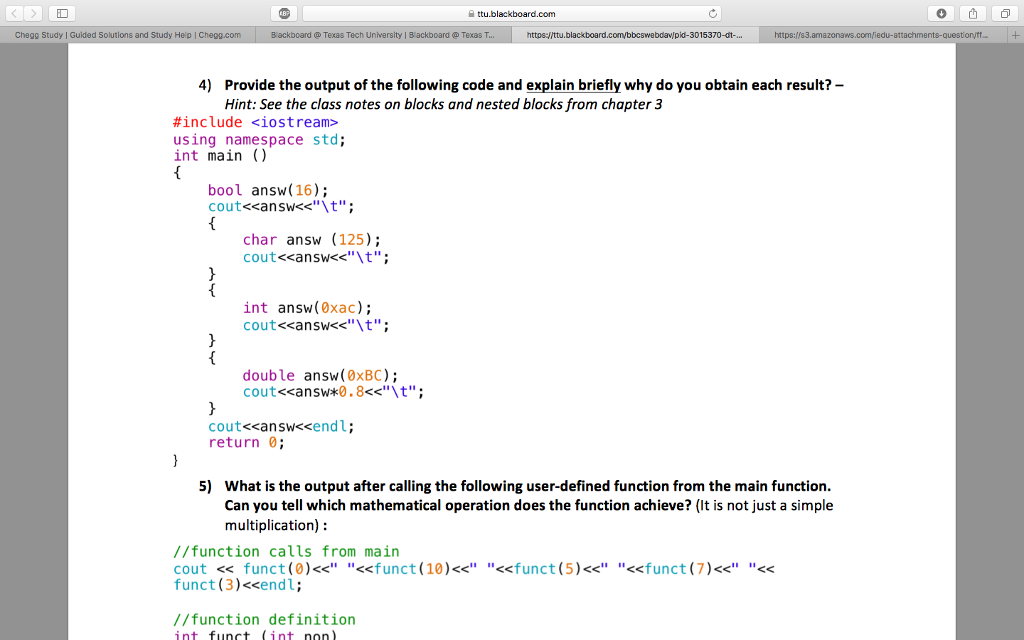Image resolution: width=1024 pixels, height=640 pixels.
Task: Open the tab overview grid
Action: [x=1005, y=15]
